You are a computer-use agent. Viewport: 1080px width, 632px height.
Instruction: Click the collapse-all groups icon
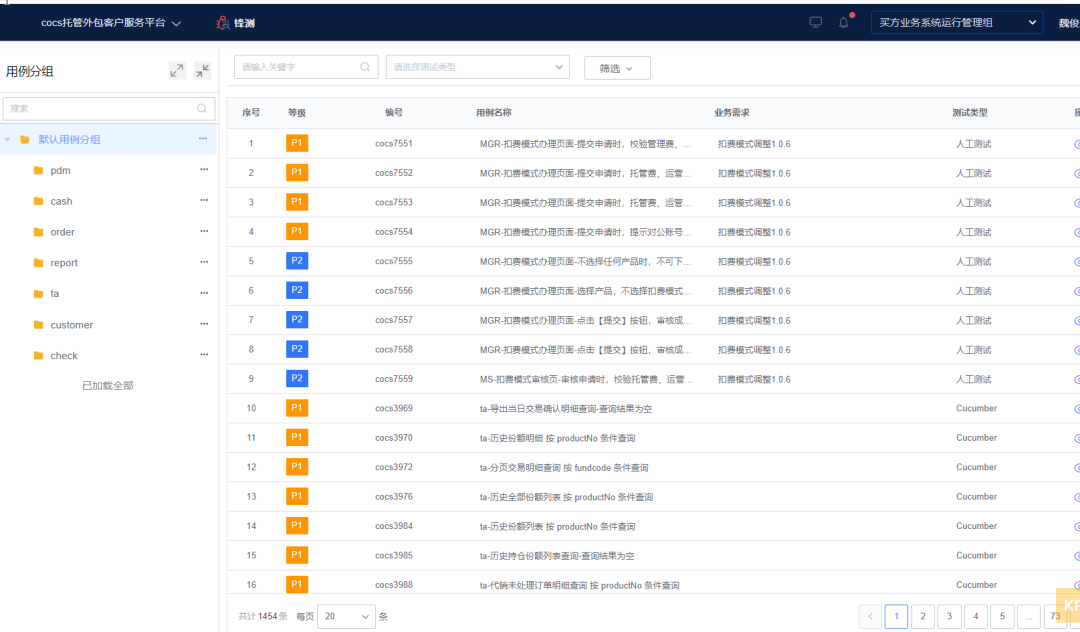click(x=203, y=70)
